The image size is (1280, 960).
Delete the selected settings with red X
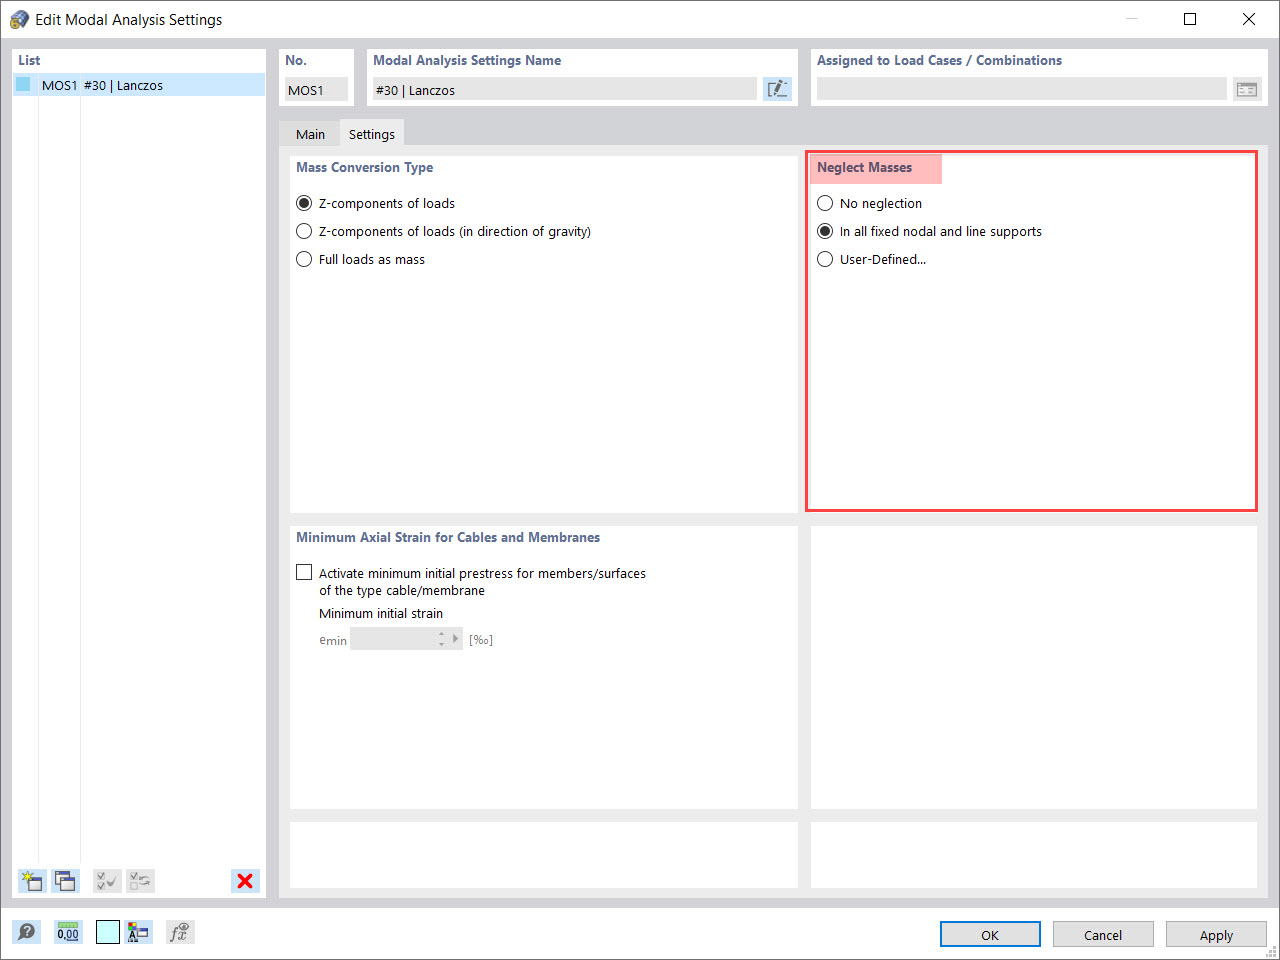pos(245,881)
